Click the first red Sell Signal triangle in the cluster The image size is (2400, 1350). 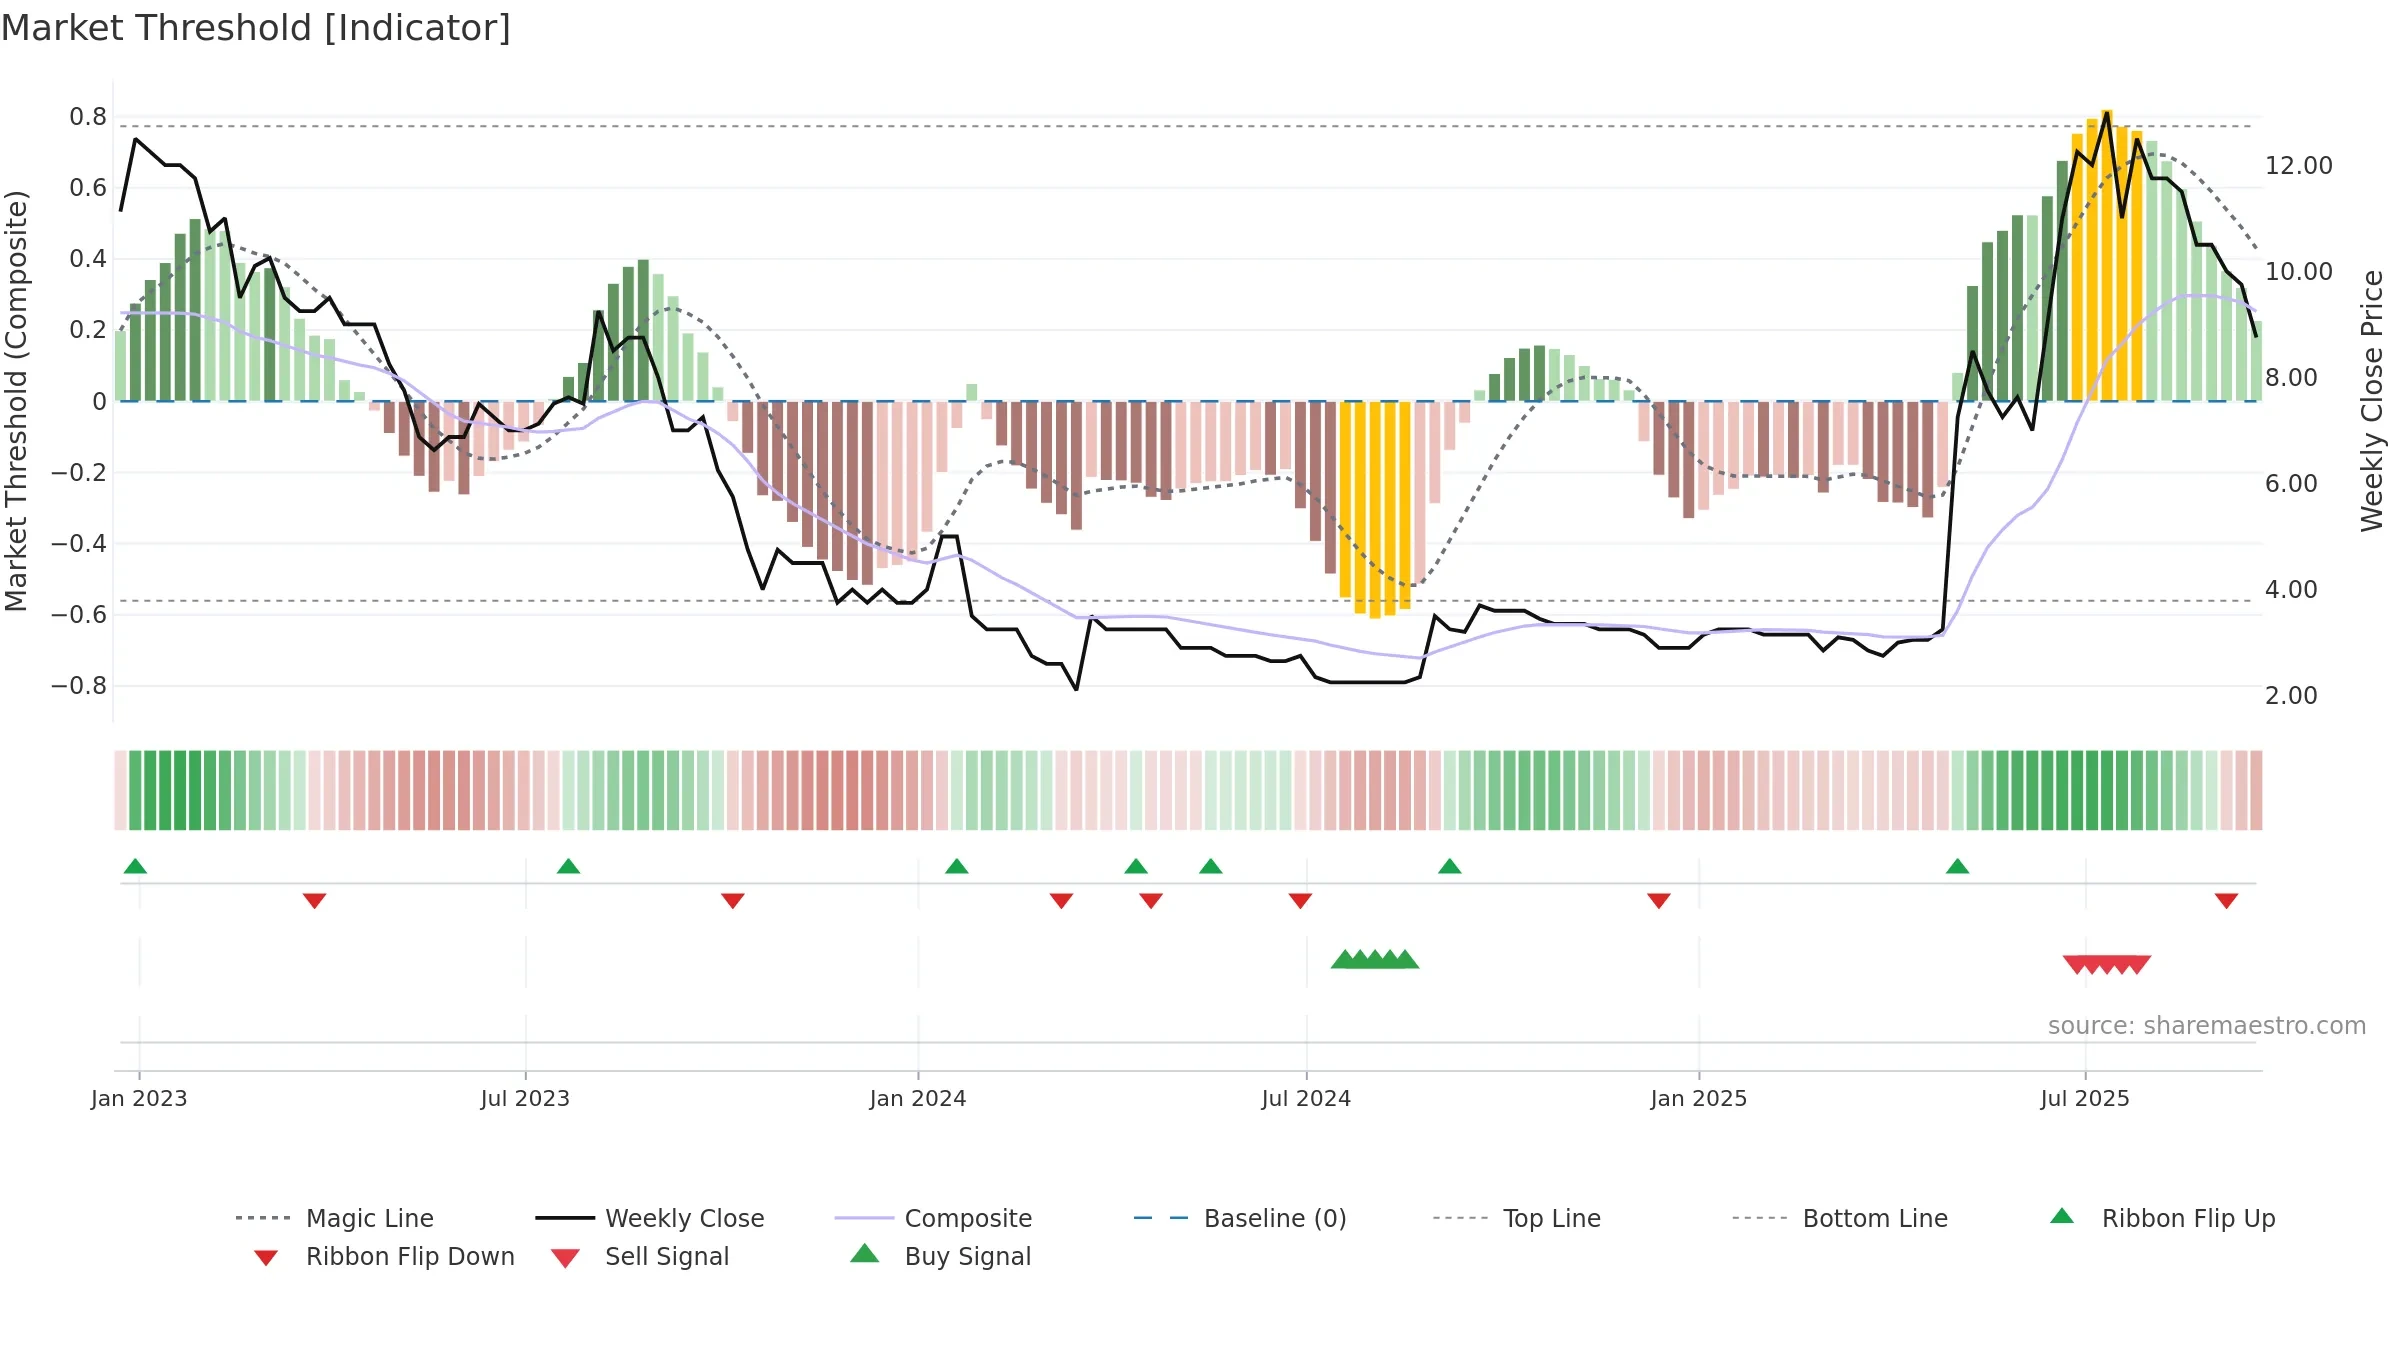pos(2076,965)
